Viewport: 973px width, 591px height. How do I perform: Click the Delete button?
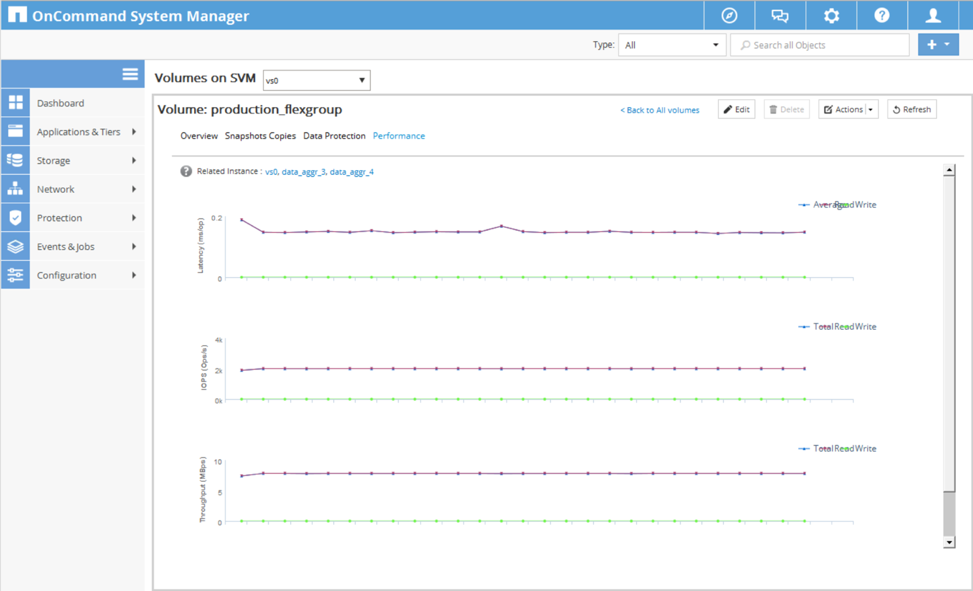click(x=786, y=109)
